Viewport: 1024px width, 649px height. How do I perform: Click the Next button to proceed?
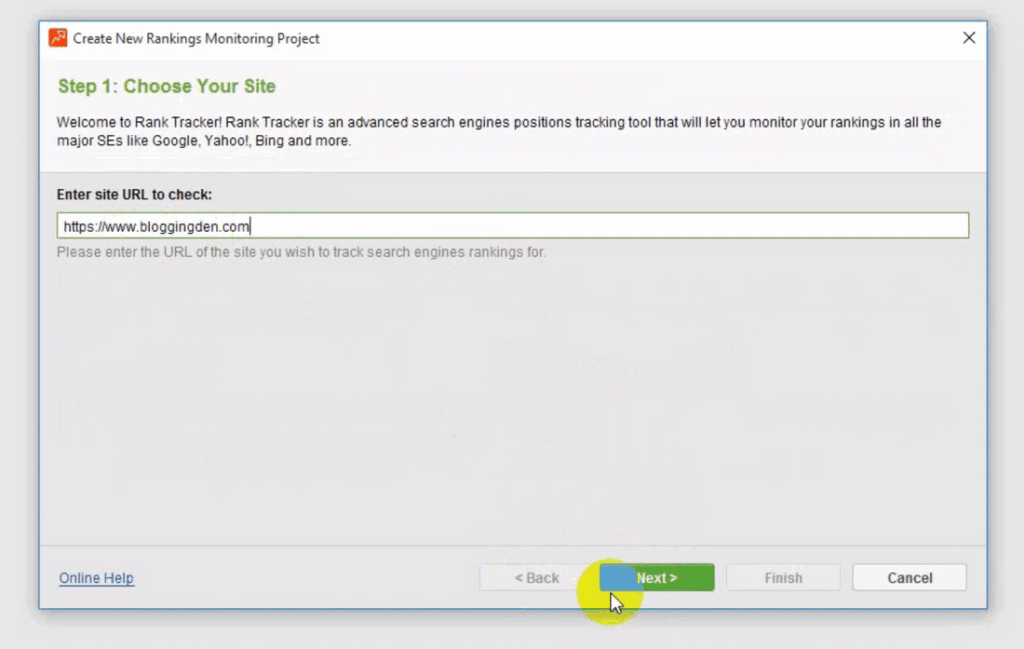pos(657,578)
